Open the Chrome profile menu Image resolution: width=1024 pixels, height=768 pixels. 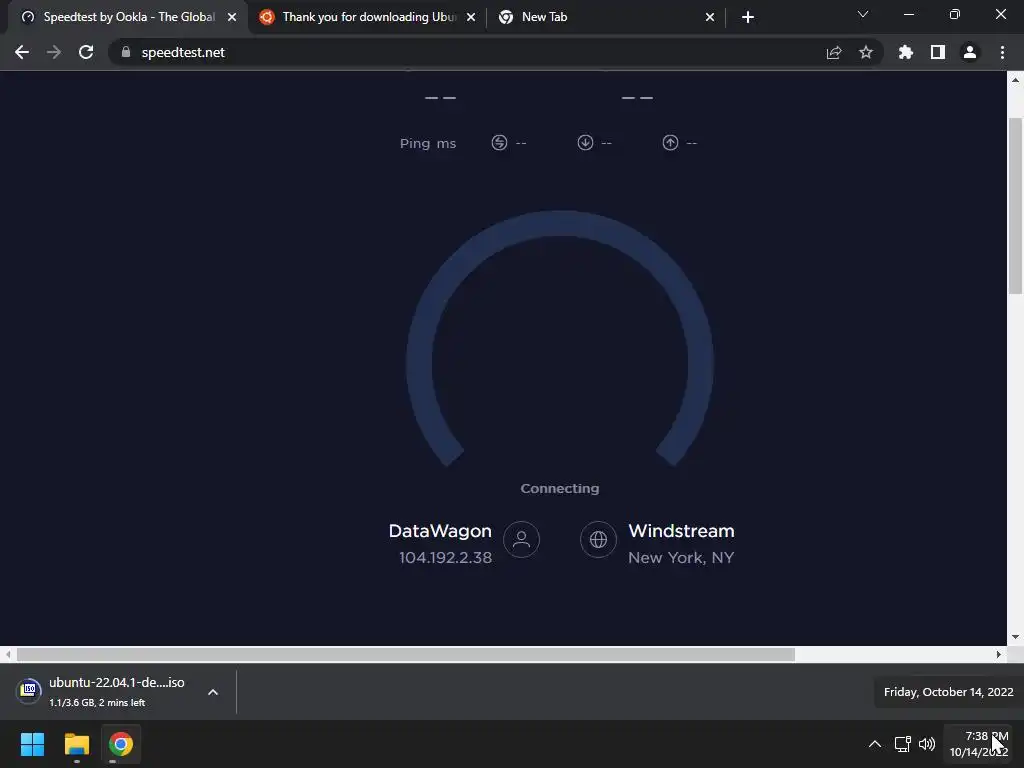point(970,52)
